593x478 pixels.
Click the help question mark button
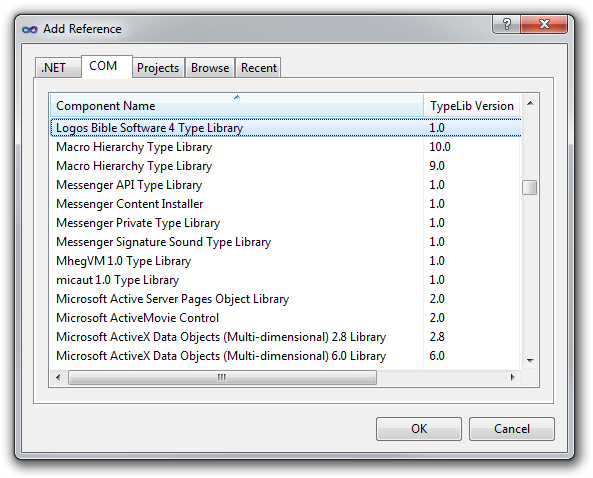pos(506,24)
